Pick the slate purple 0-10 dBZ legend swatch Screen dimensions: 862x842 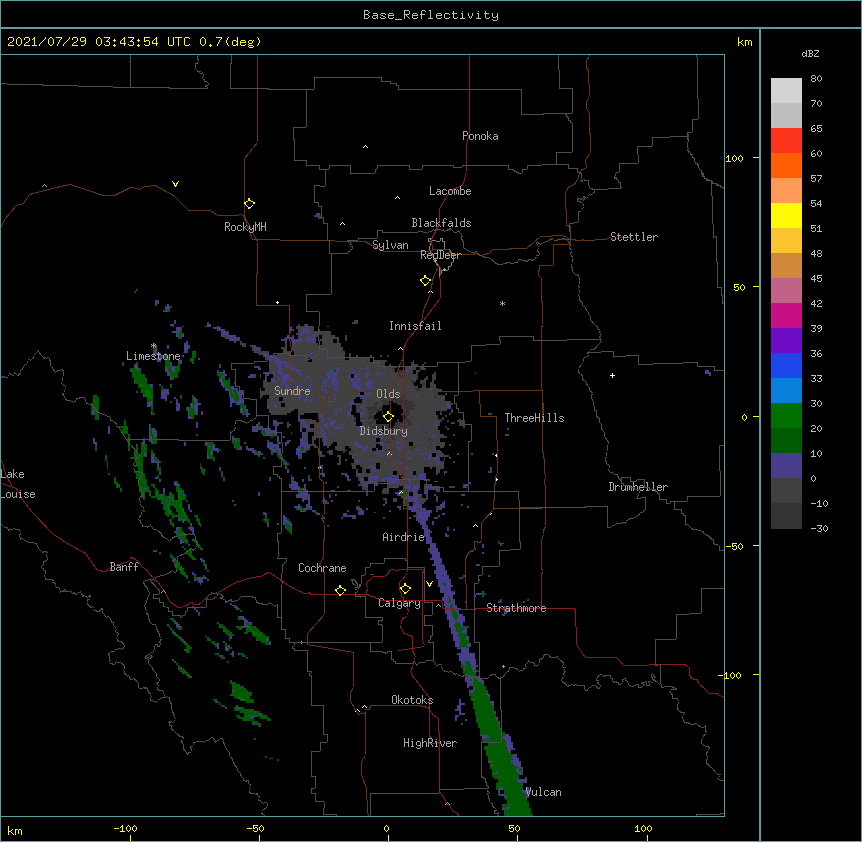click(786, 466)
